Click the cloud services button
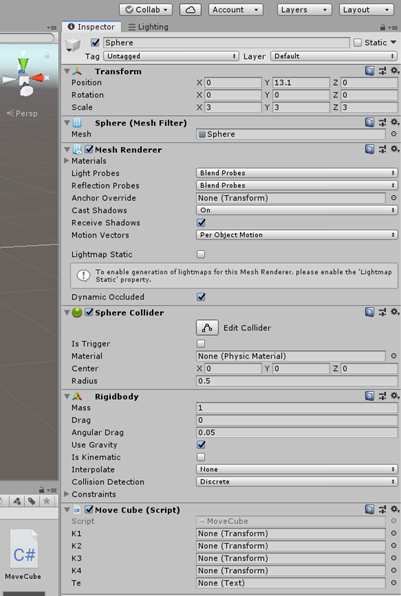Viewport: 401px width, 596px height. (190, 10)
